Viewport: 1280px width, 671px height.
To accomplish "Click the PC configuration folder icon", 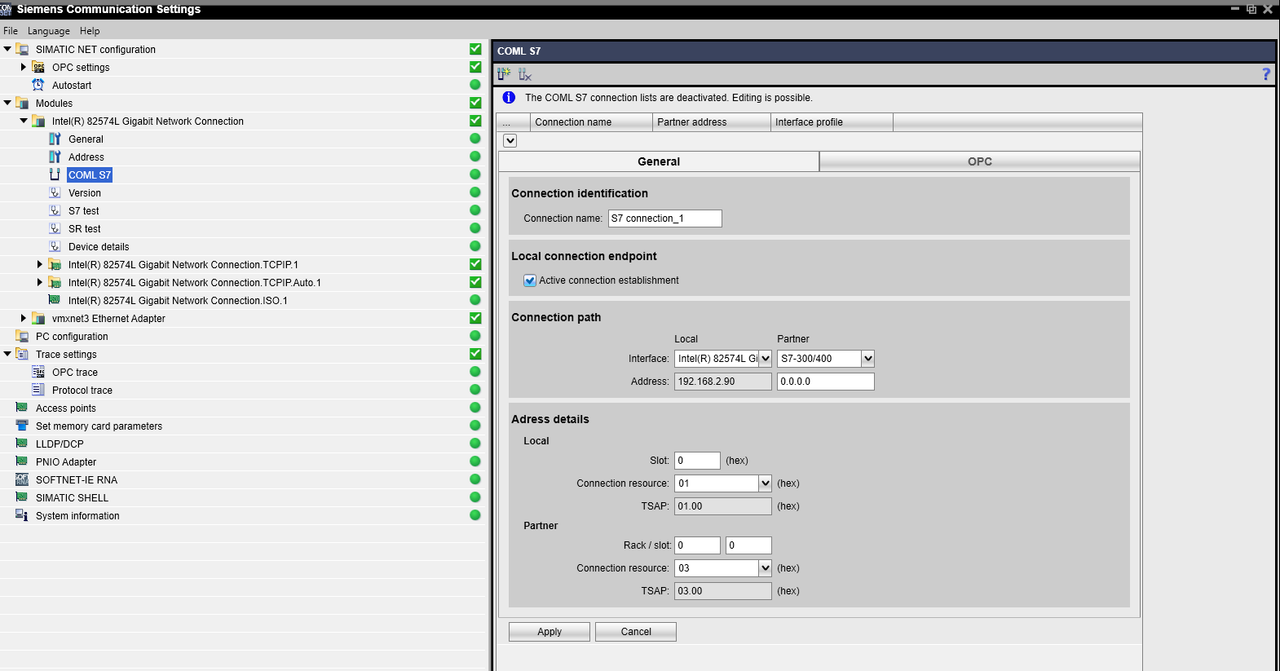I will point(22,336).
